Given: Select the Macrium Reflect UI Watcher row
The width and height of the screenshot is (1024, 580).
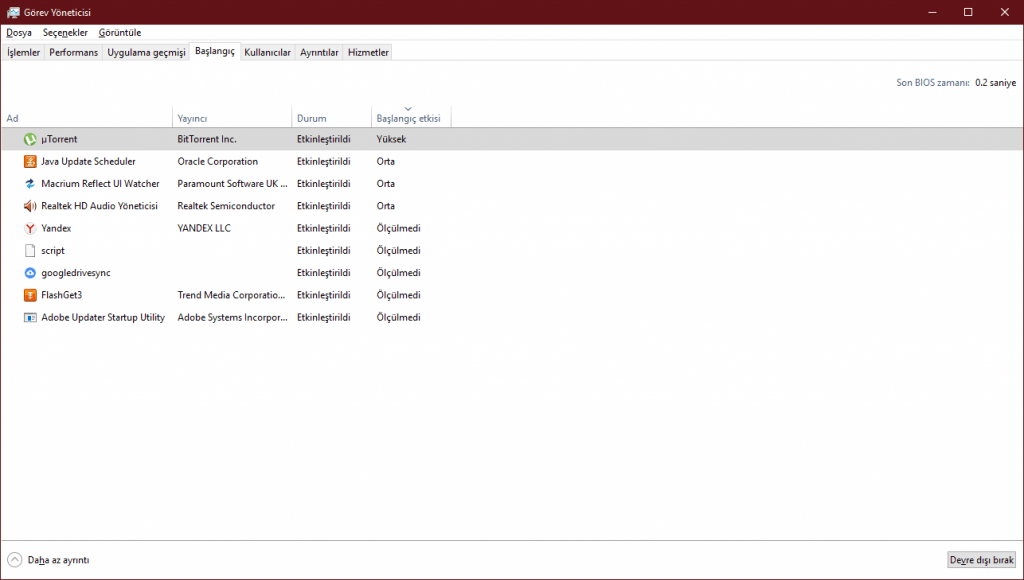Looking at the screenshot, I should pos(512,184).
